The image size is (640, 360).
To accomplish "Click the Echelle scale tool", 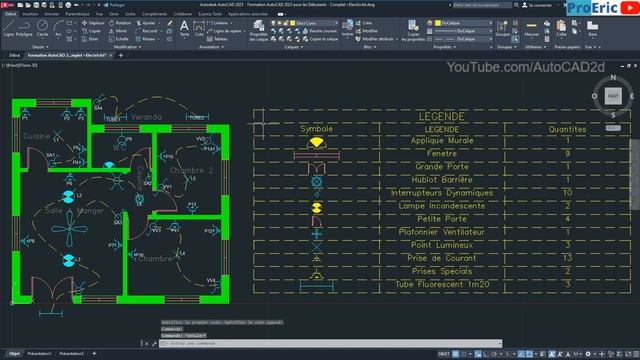I will tap(119, 39).
